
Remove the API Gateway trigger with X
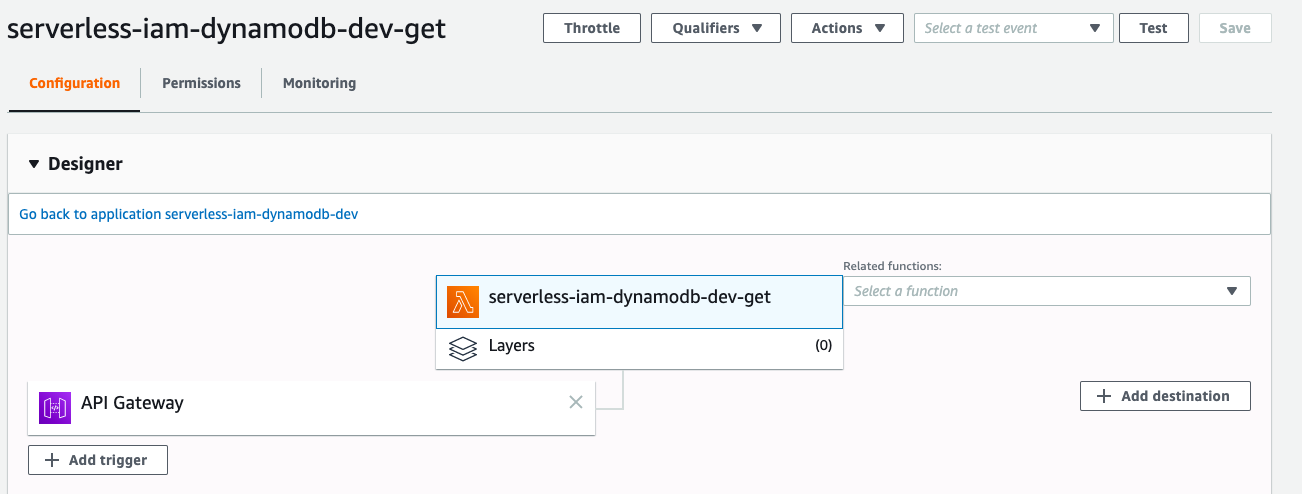[x=576, y=402]
